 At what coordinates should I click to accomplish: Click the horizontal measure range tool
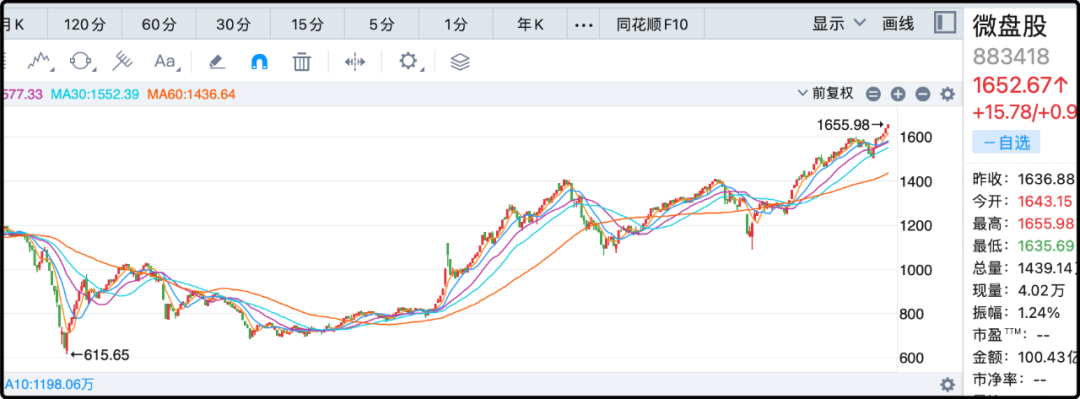(355, 62)
